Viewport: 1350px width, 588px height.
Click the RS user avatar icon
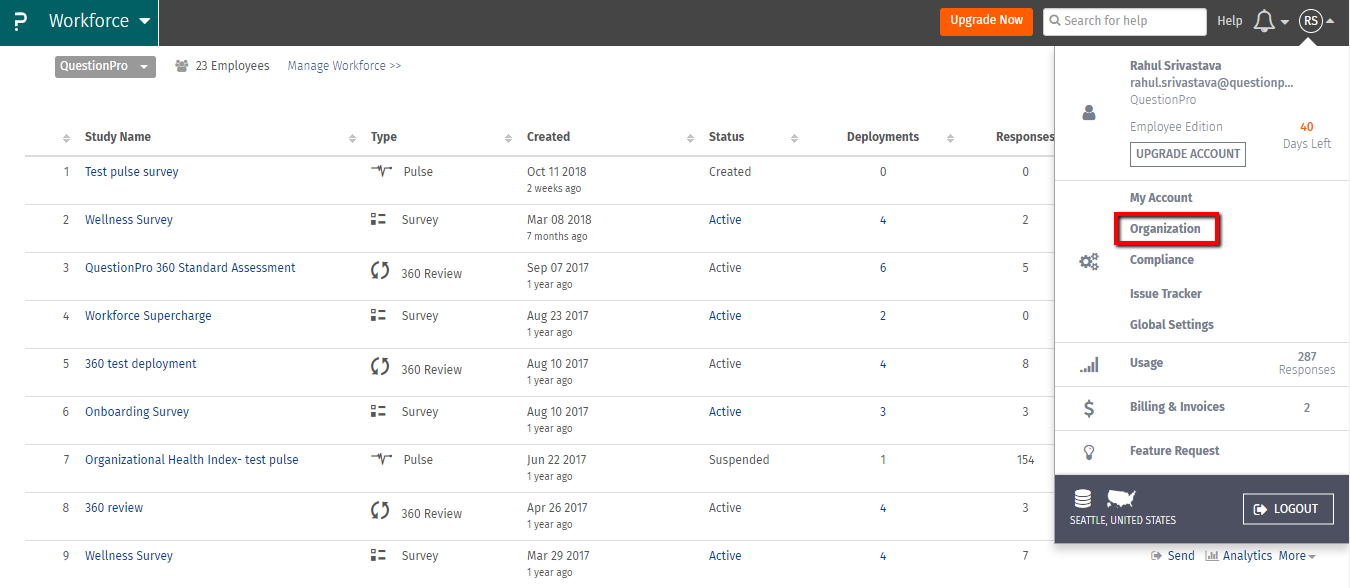tap(1310, 21)
